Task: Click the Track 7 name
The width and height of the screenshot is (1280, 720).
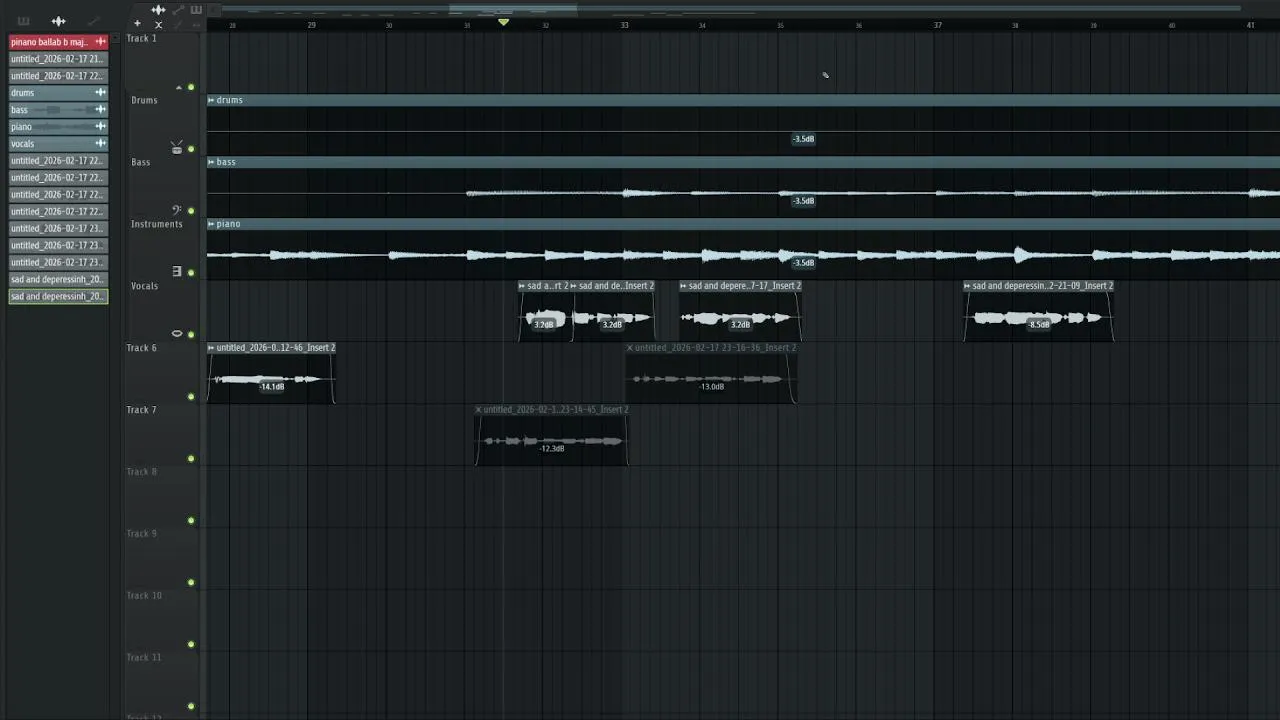Action: point(141,410)
